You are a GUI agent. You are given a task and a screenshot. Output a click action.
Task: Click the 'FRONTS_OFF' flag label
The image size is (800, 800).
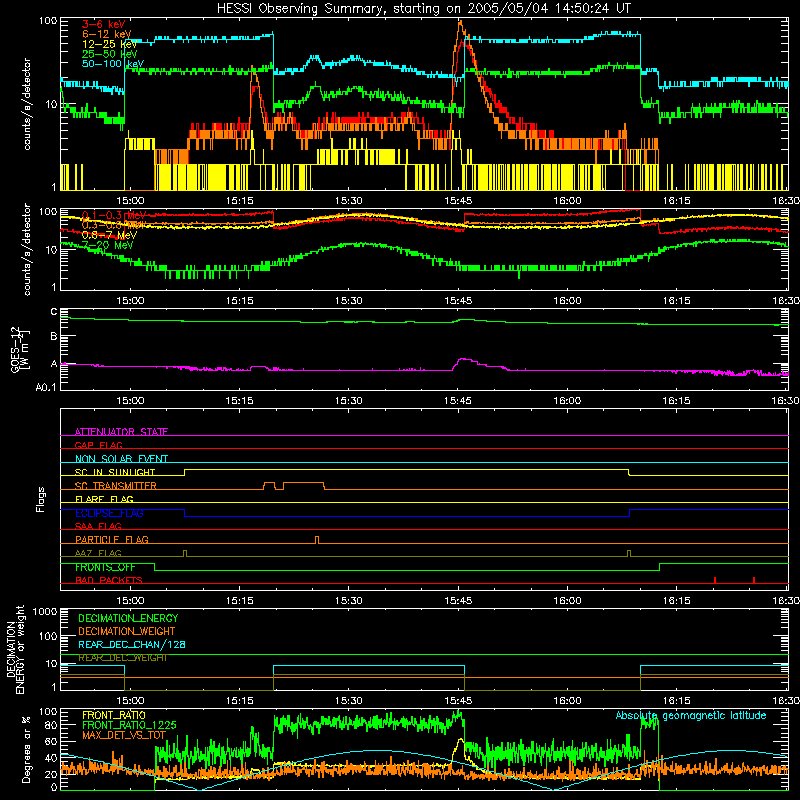tap(105, 567)
